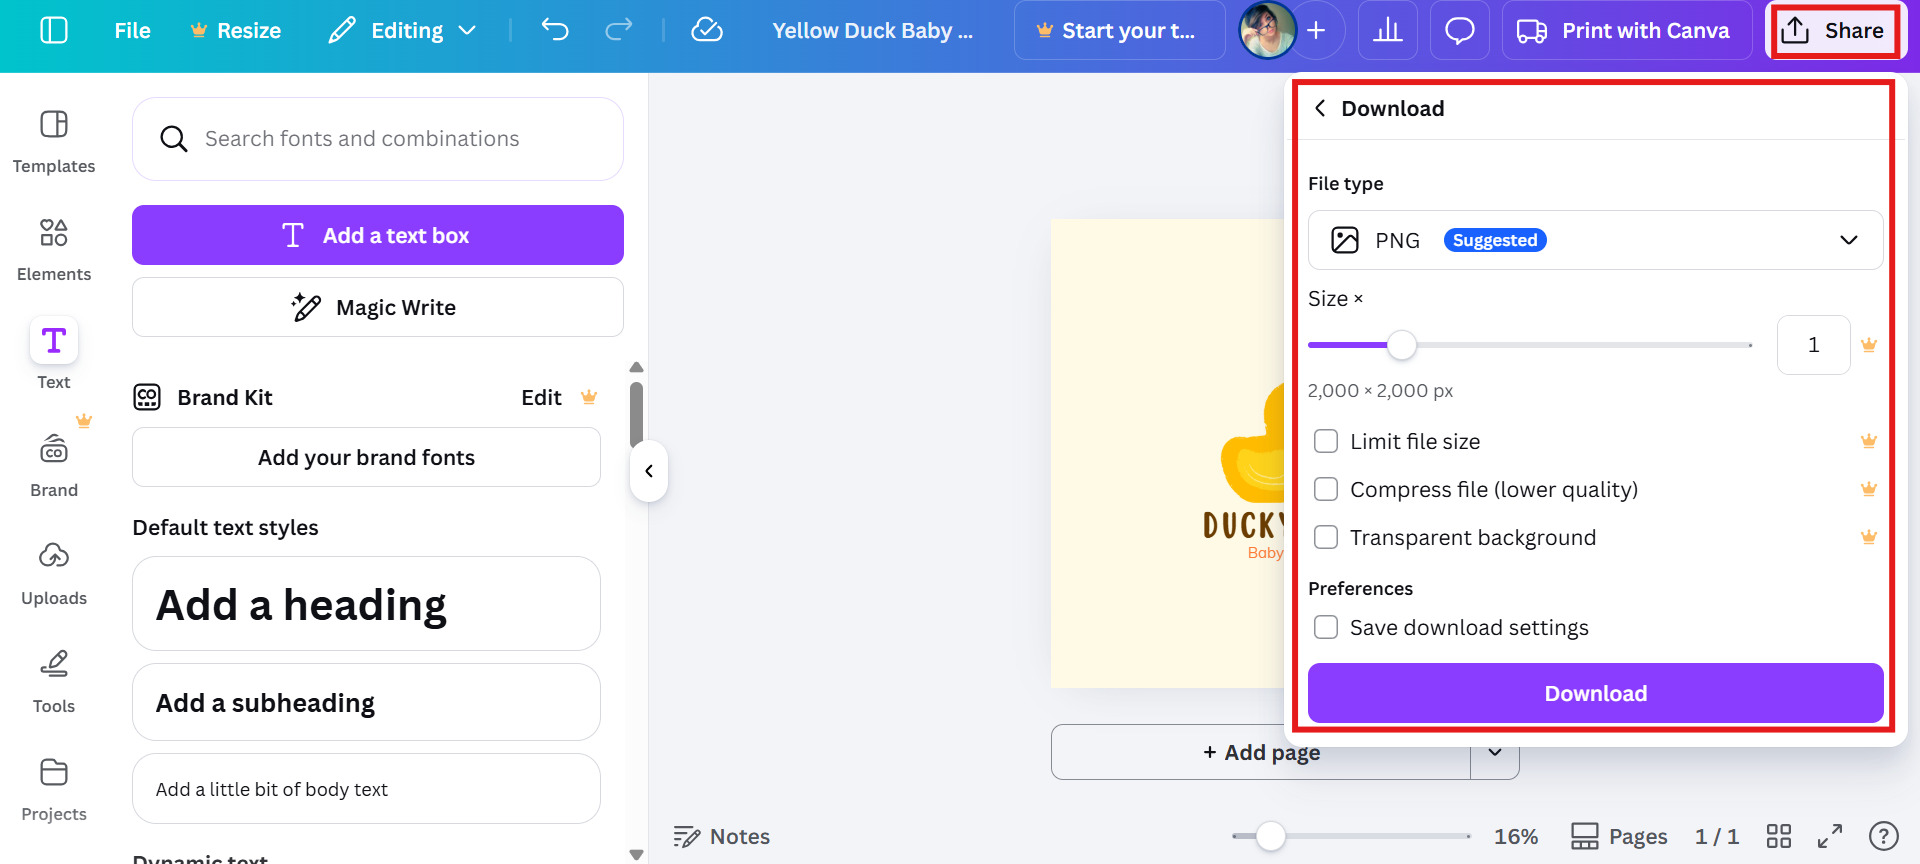Open the Templates panel

click(x=54, y=141)
